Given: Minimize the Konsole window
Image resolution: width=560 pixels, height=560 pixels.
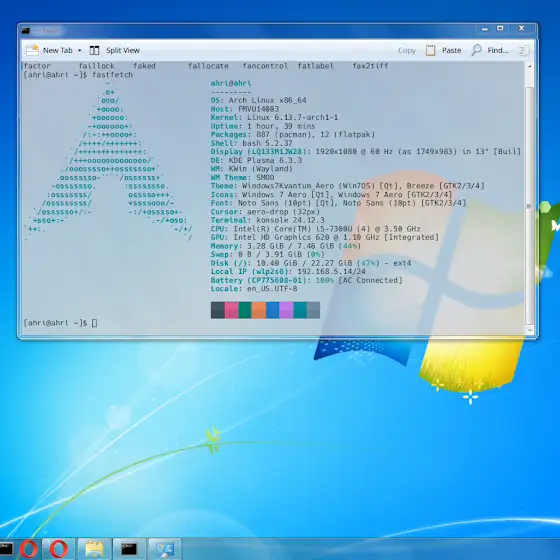Looking at the screenshot, I should click(x=485, y=29).
